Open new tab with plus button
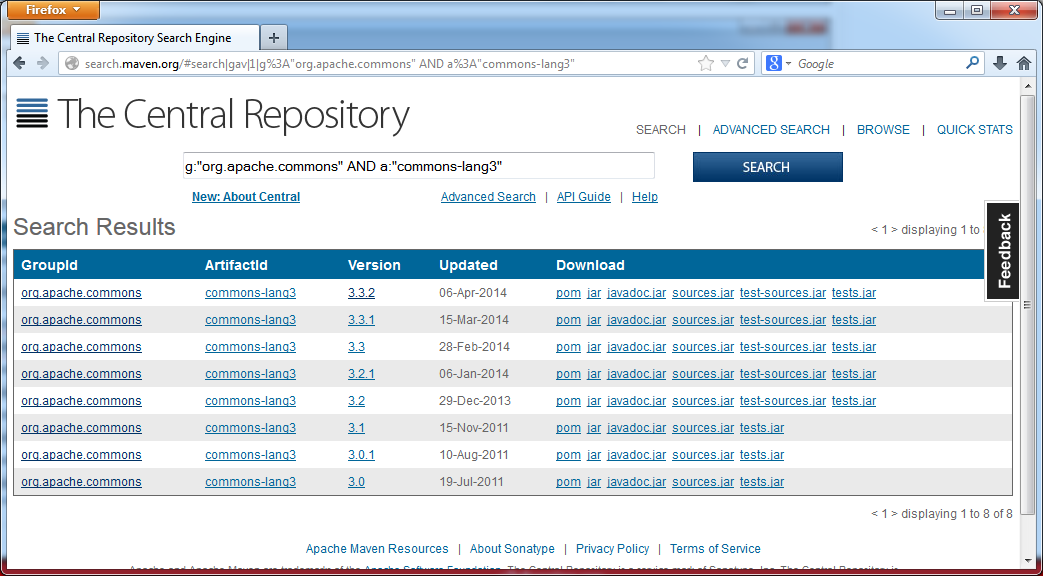The width and height of the screenshot is (1043, 576). [x=273, y=38]
